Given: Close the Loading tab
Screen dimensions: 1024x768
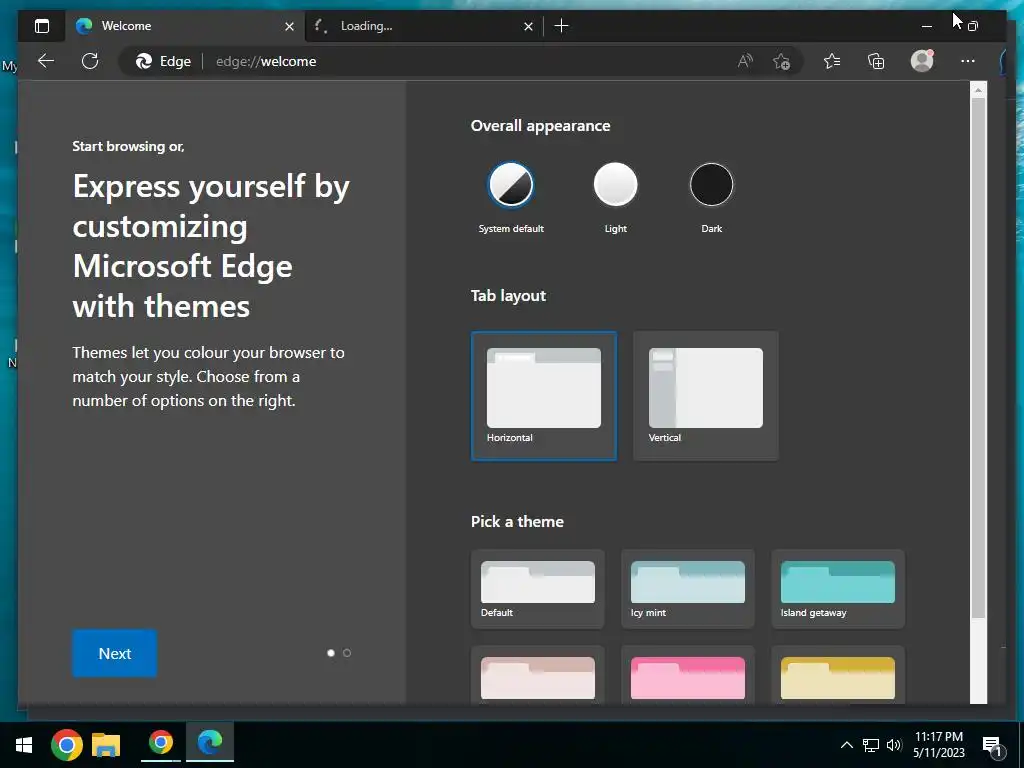Looking at the screenshot, I should click(528, 27).
